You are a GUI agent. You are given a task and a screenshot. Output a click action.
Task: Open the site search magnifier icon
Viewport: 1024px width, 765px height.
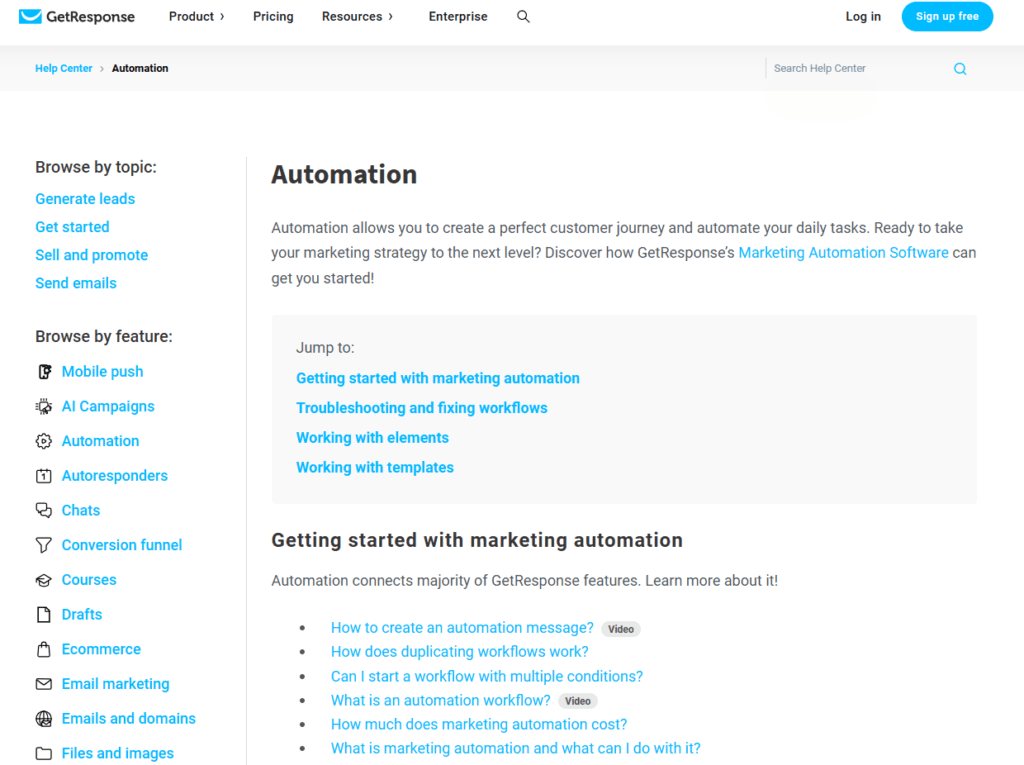[x=523, y=16]
